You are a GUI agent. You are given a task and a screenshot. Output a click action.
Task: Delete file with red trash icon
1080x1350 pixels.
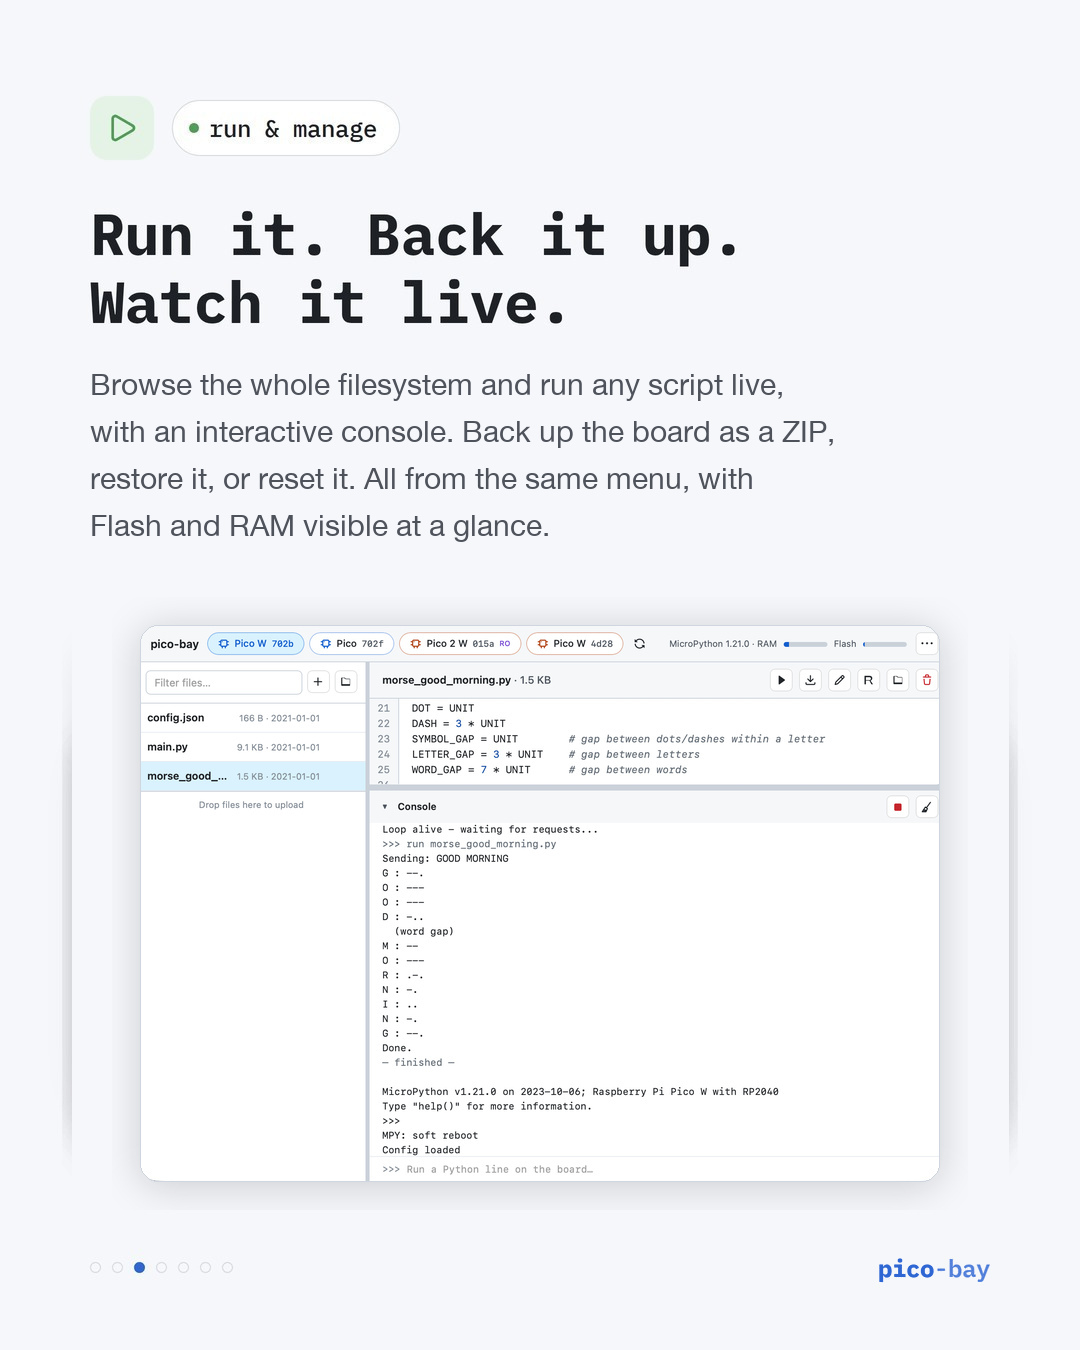(x=926, y=680)
